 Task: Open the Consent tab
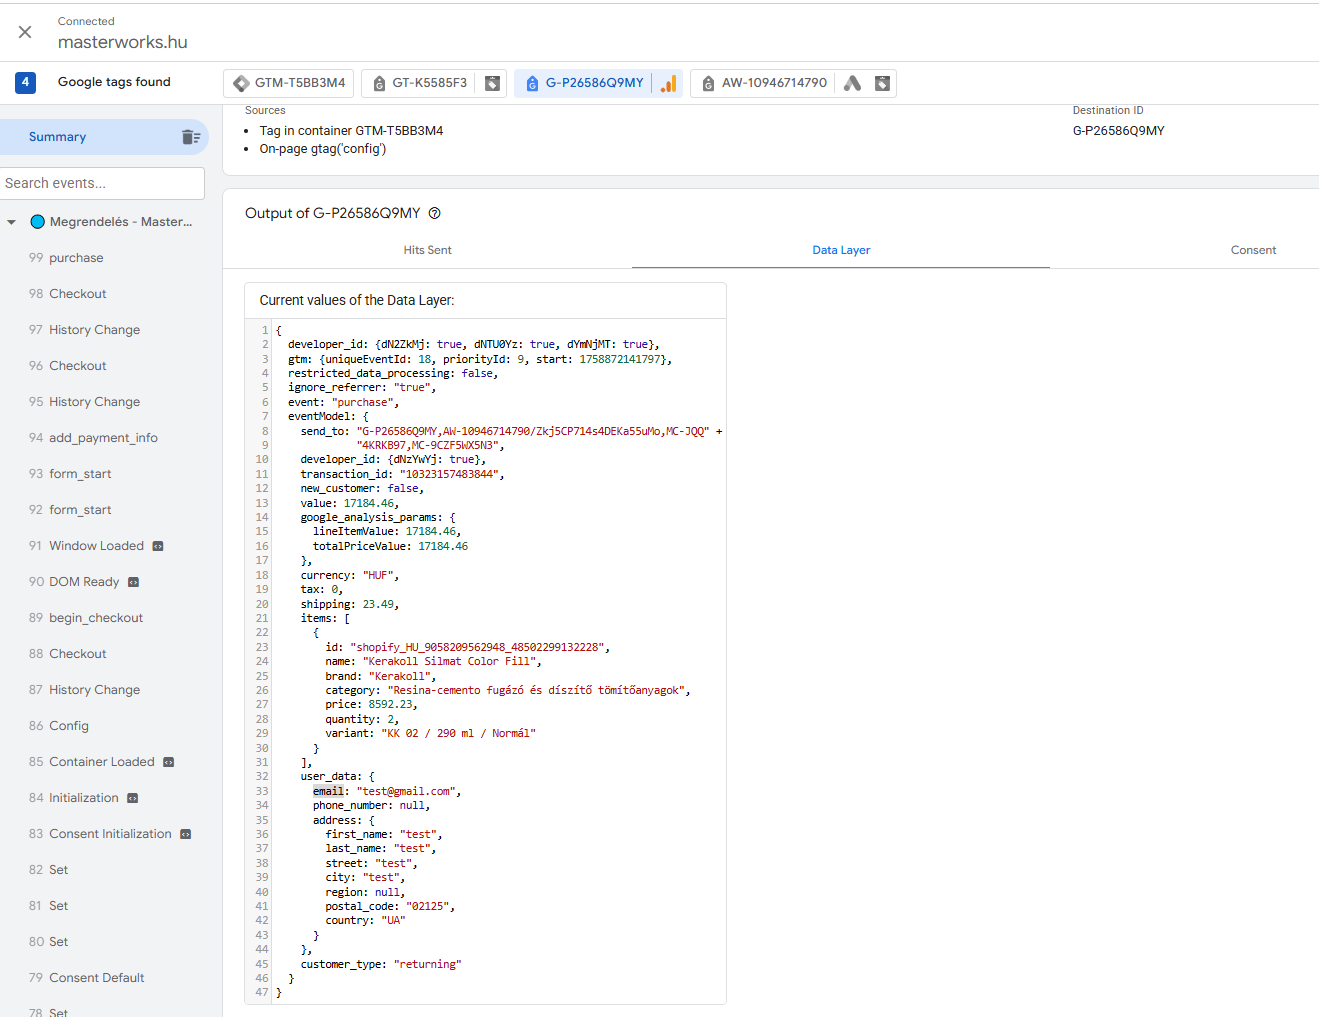1253,250
